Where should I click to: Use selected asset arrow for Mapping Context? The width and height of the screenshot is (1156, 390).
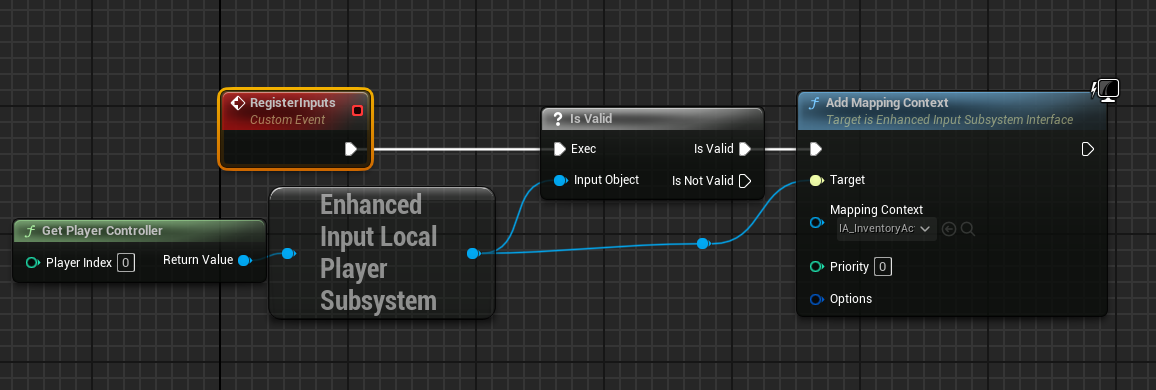pos(949,229)
